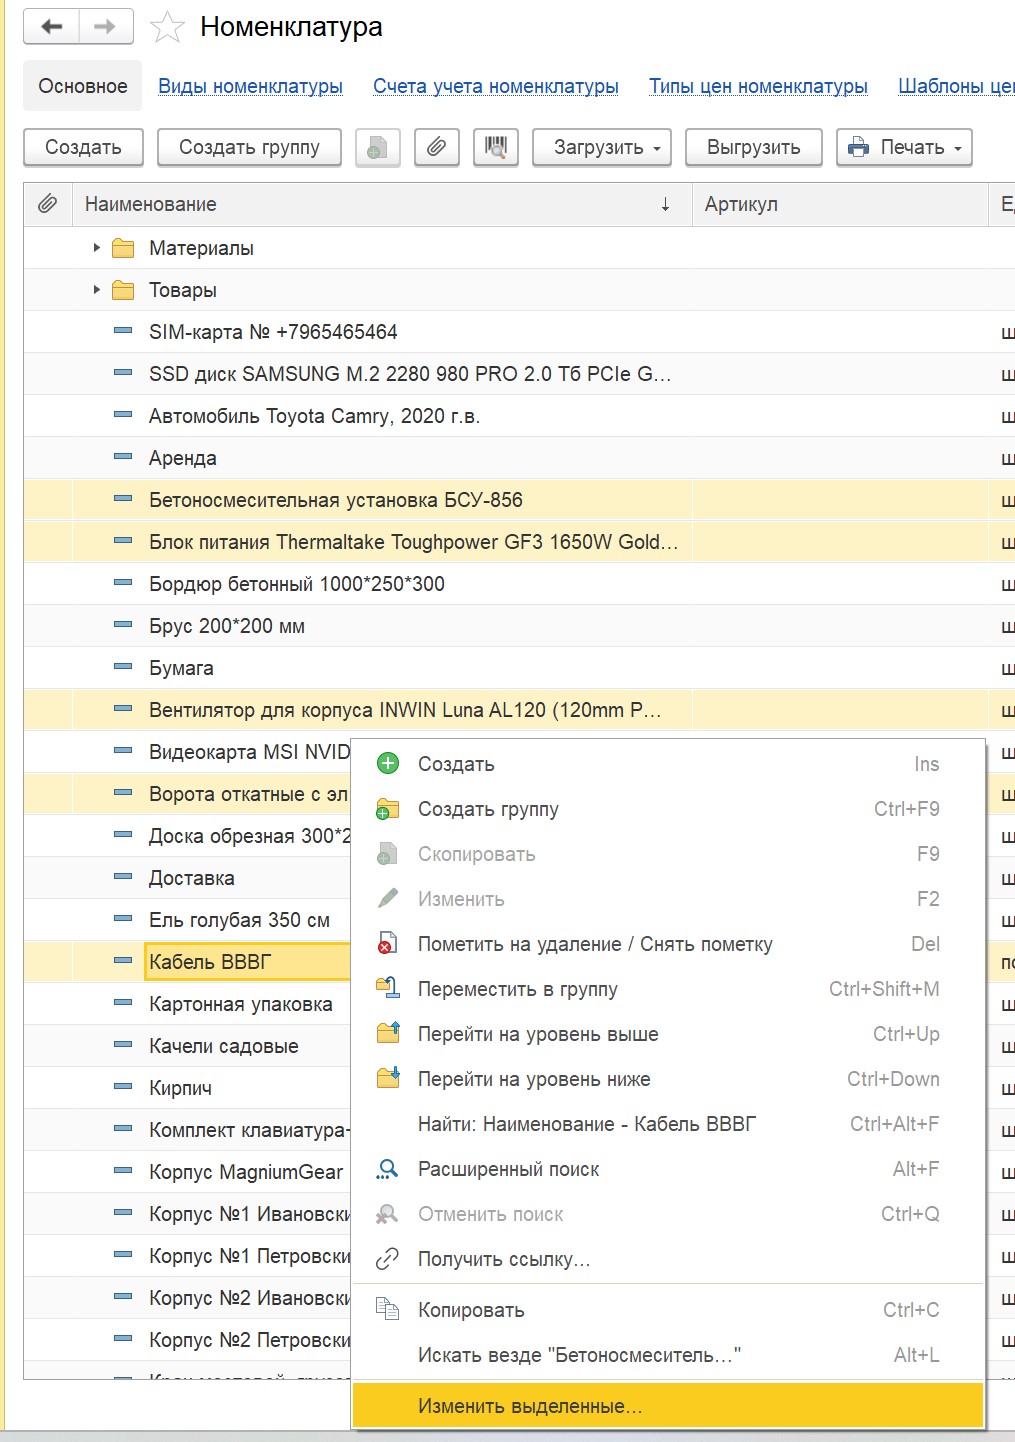
Task: Click the Создать группу toolbar button
Action: (249, 148)
